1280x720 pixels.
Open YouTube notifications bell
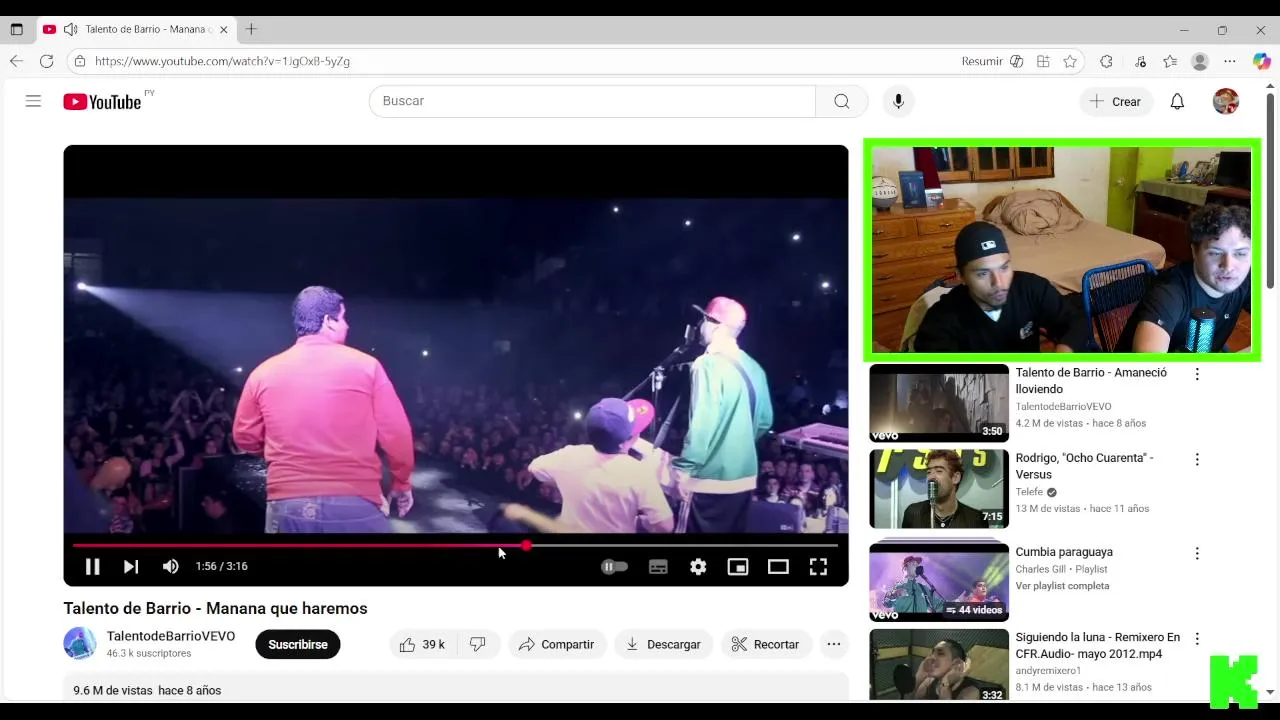point(1177,101)
